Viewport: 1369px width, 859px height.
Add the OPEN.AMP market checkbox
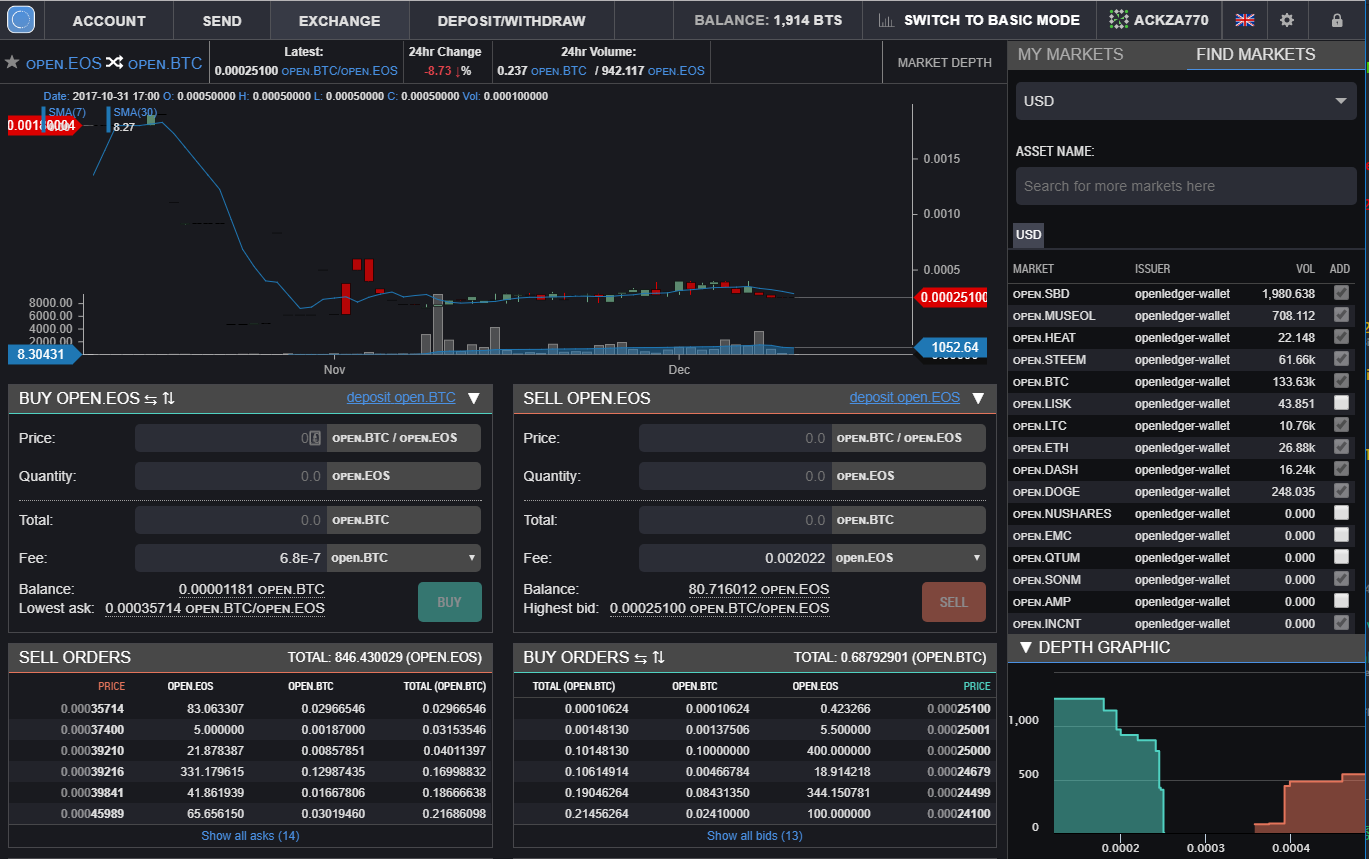point(1340,601)
